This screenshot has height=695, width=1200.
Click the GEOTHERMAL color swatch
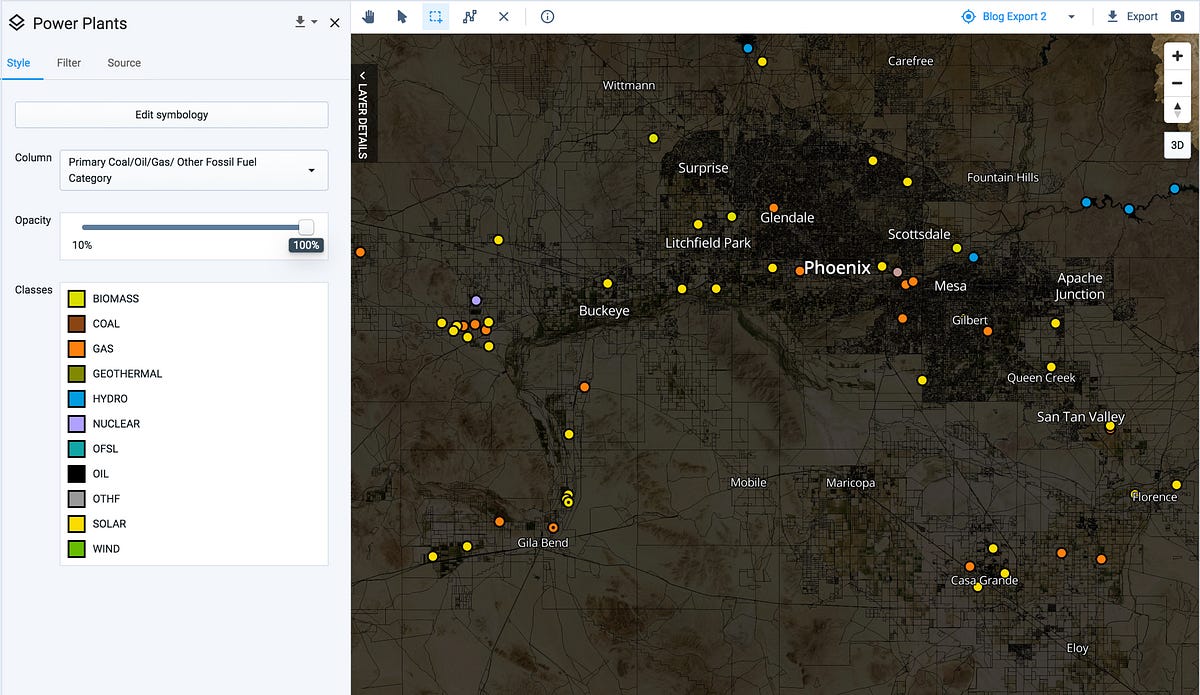click(76, 373)
